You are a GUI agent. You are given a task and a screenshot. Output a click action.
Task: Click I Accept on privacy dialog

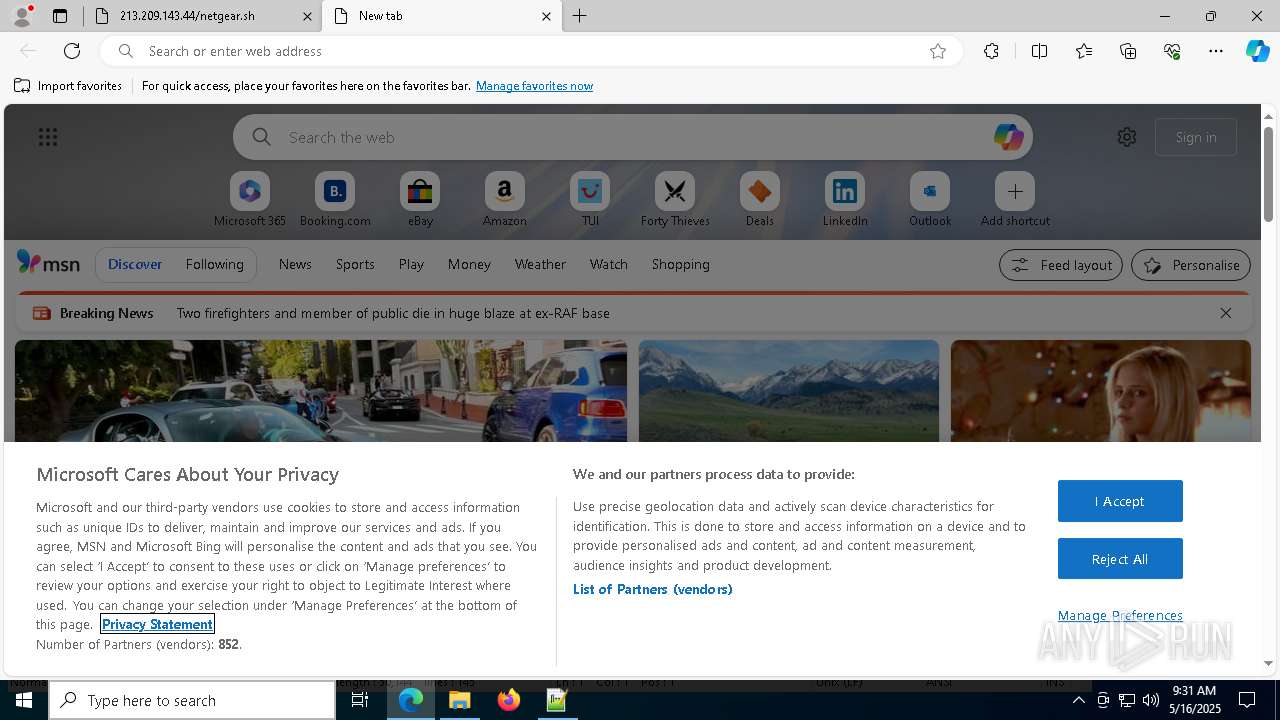click(1120, 501)
